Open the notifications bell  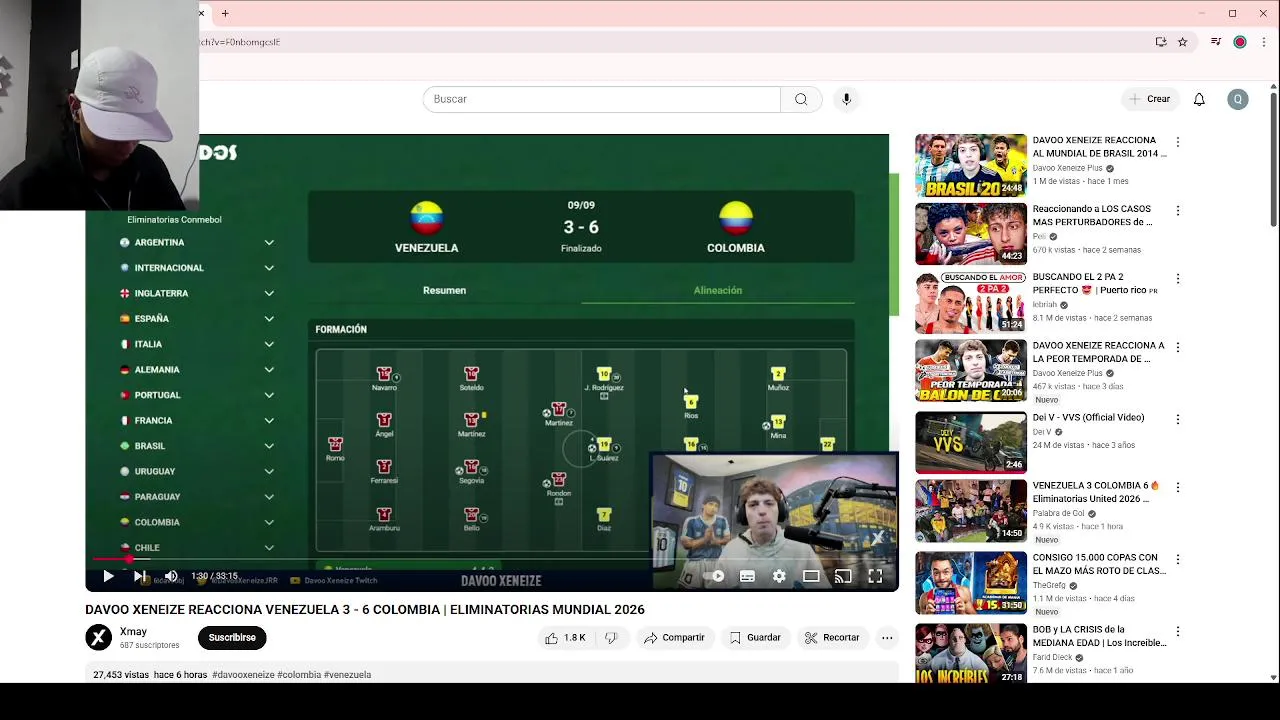(x=1199, y=99)
